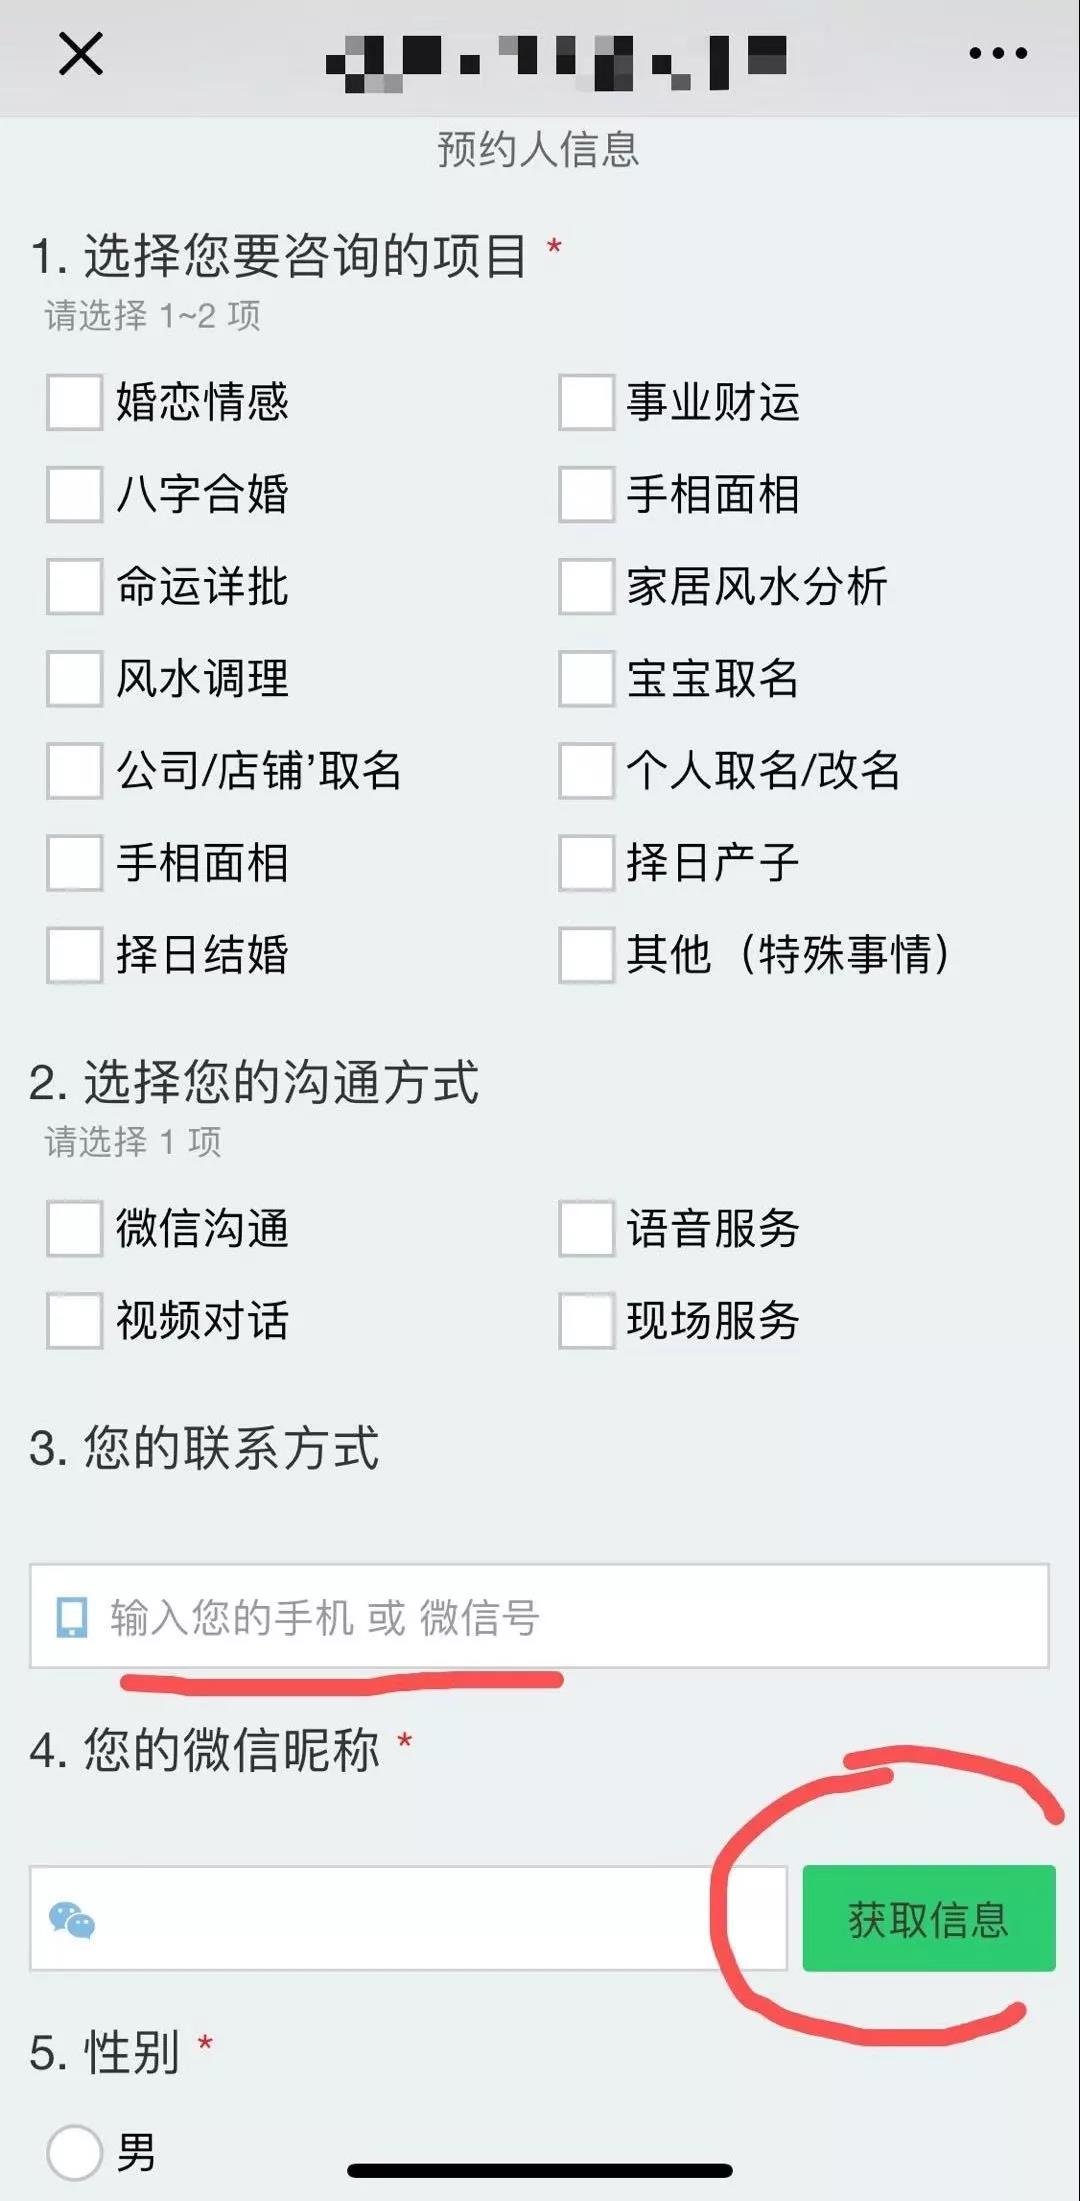Select 公司/店铺取名 checkbox
Image resolution: width=1080 pixels, height=2201 pixels.
pos(75,770)
